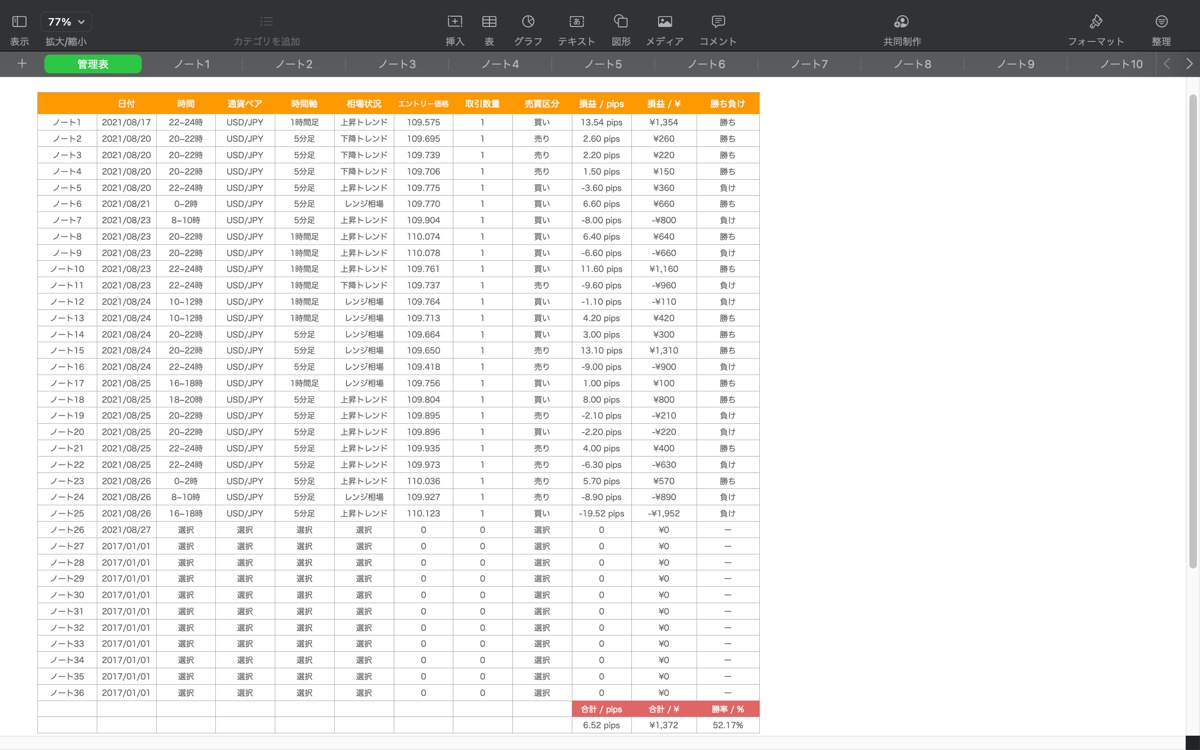
Task: Open the 77% zoom dropdown
Action: [x=66, y=21]
